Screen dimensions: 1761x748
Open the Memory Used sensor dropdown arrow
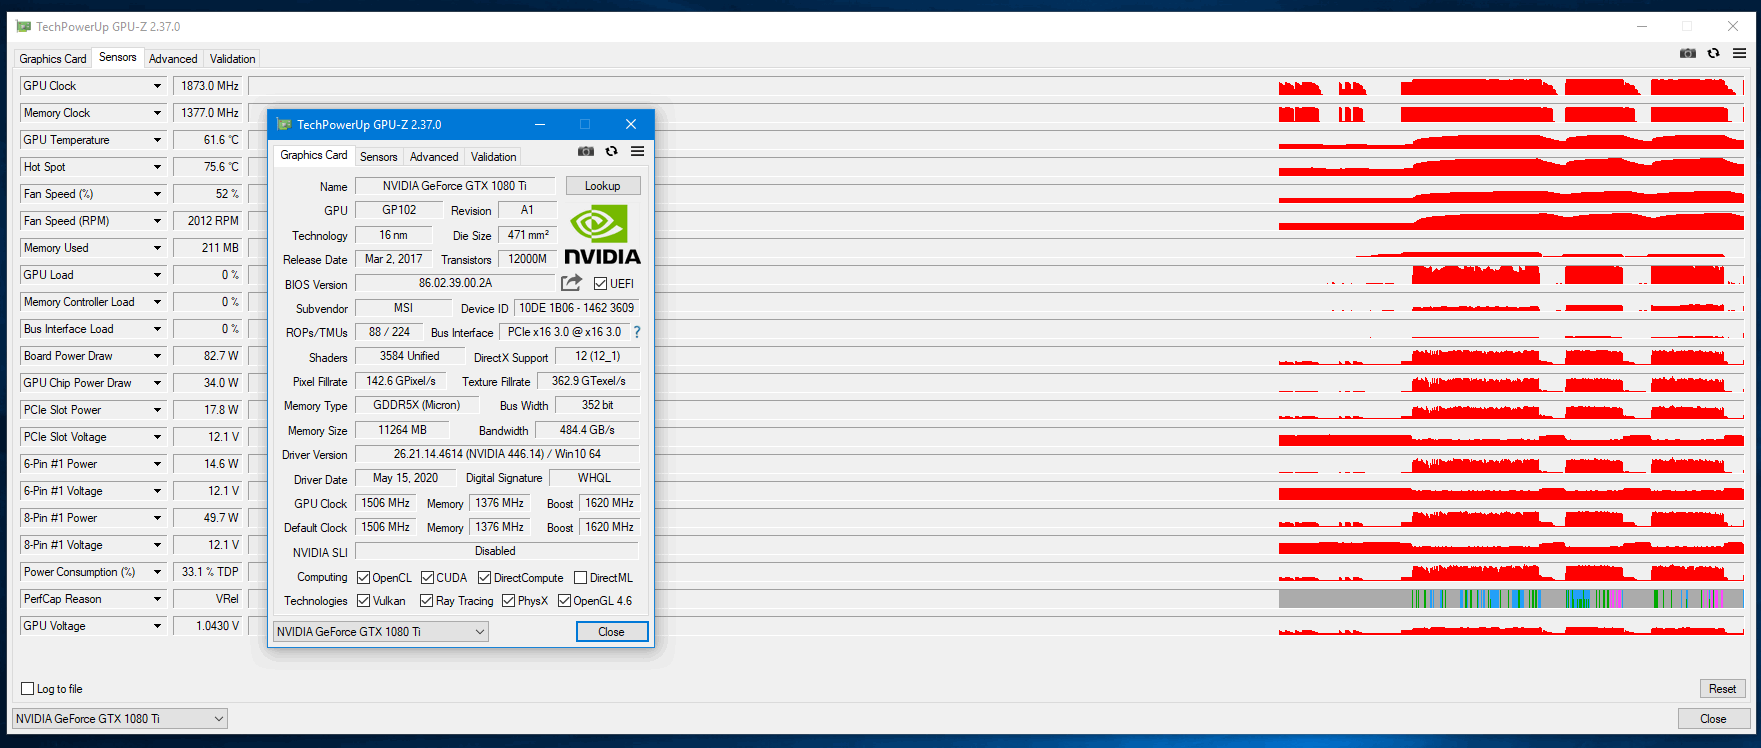(x=157, y=248)
